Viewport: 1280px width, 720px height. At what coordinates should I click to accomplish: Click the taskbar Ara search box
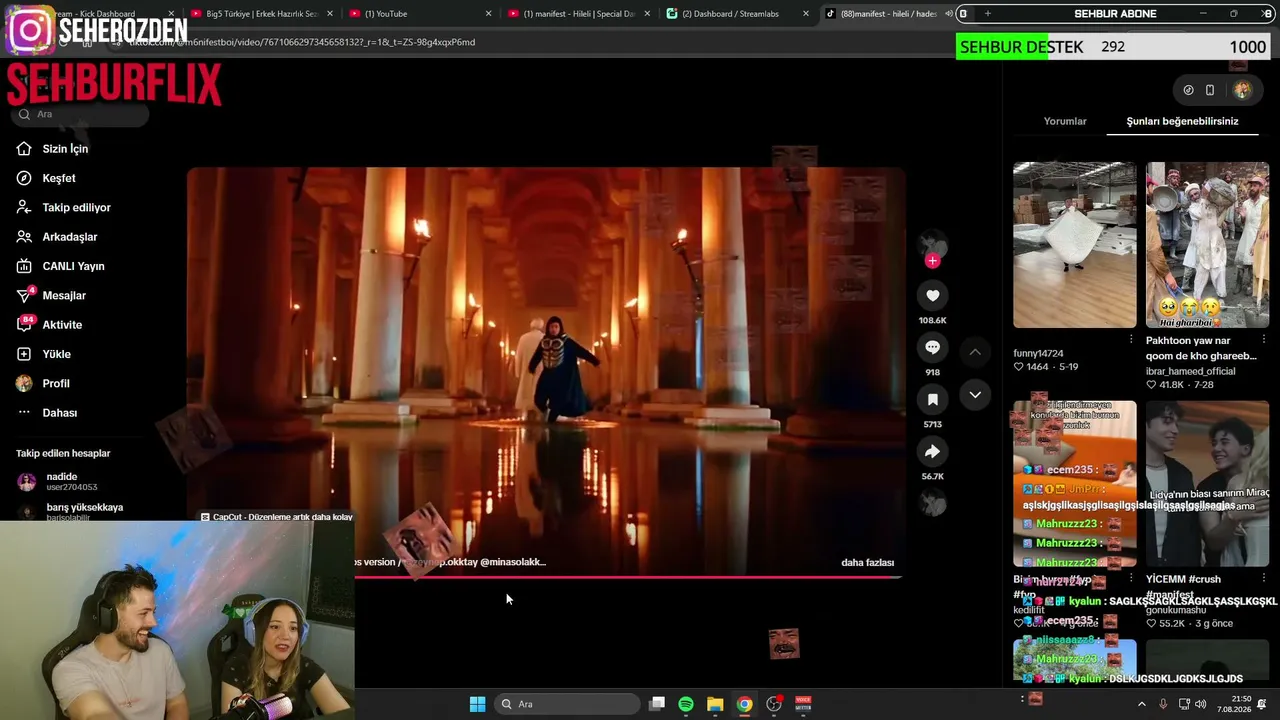[567, 704]
